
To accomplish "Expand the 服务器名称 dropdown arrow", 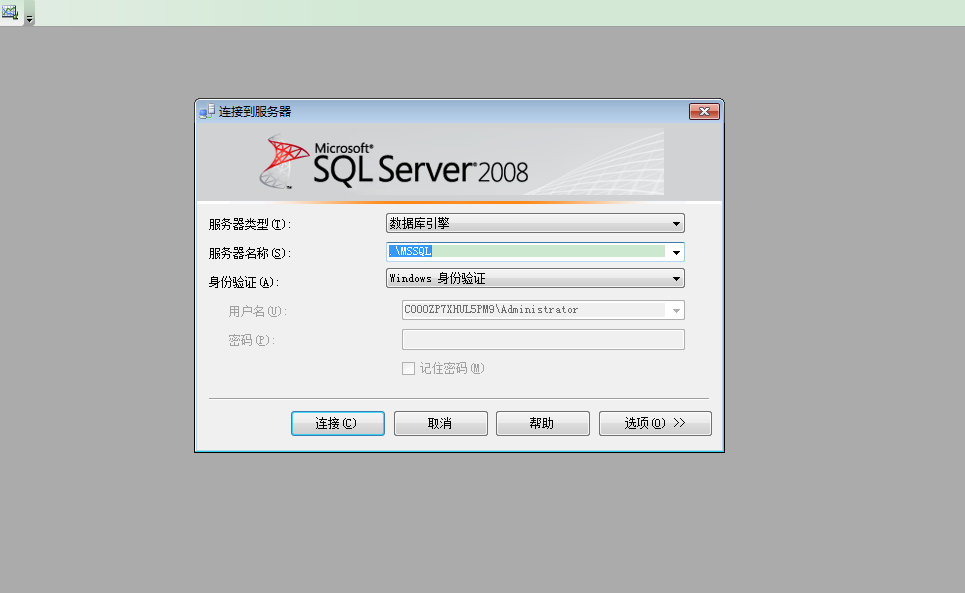I will (676, 252).
